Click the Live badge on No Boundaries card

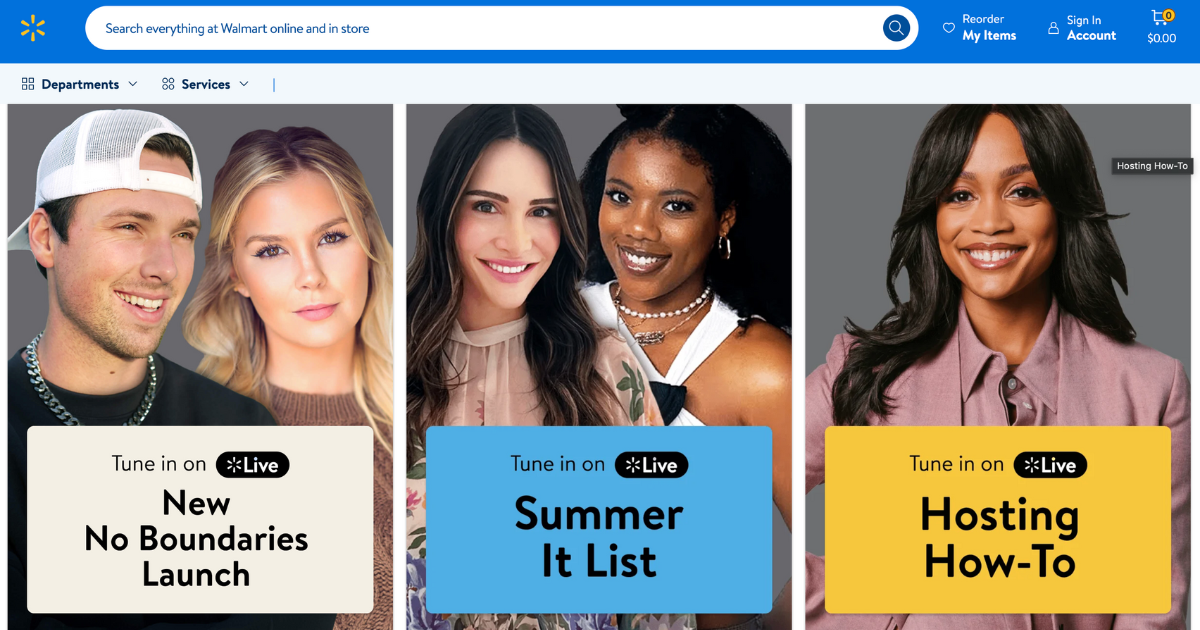coord(252,465)
